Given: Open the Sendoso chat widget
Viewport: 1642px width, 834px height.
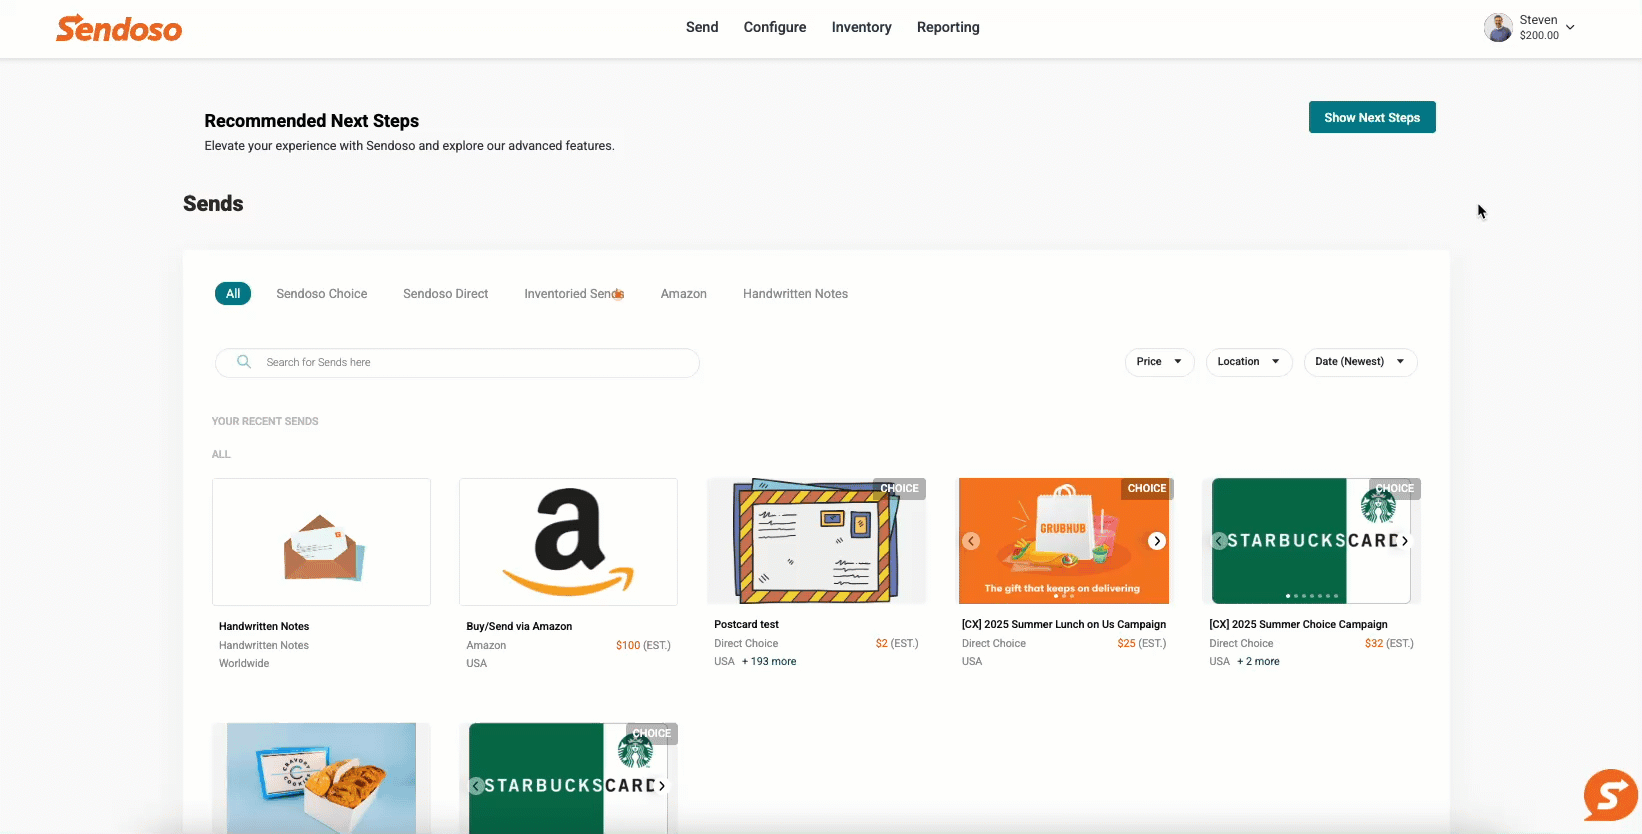Looking at the screenshot, I should (1610, 795).
